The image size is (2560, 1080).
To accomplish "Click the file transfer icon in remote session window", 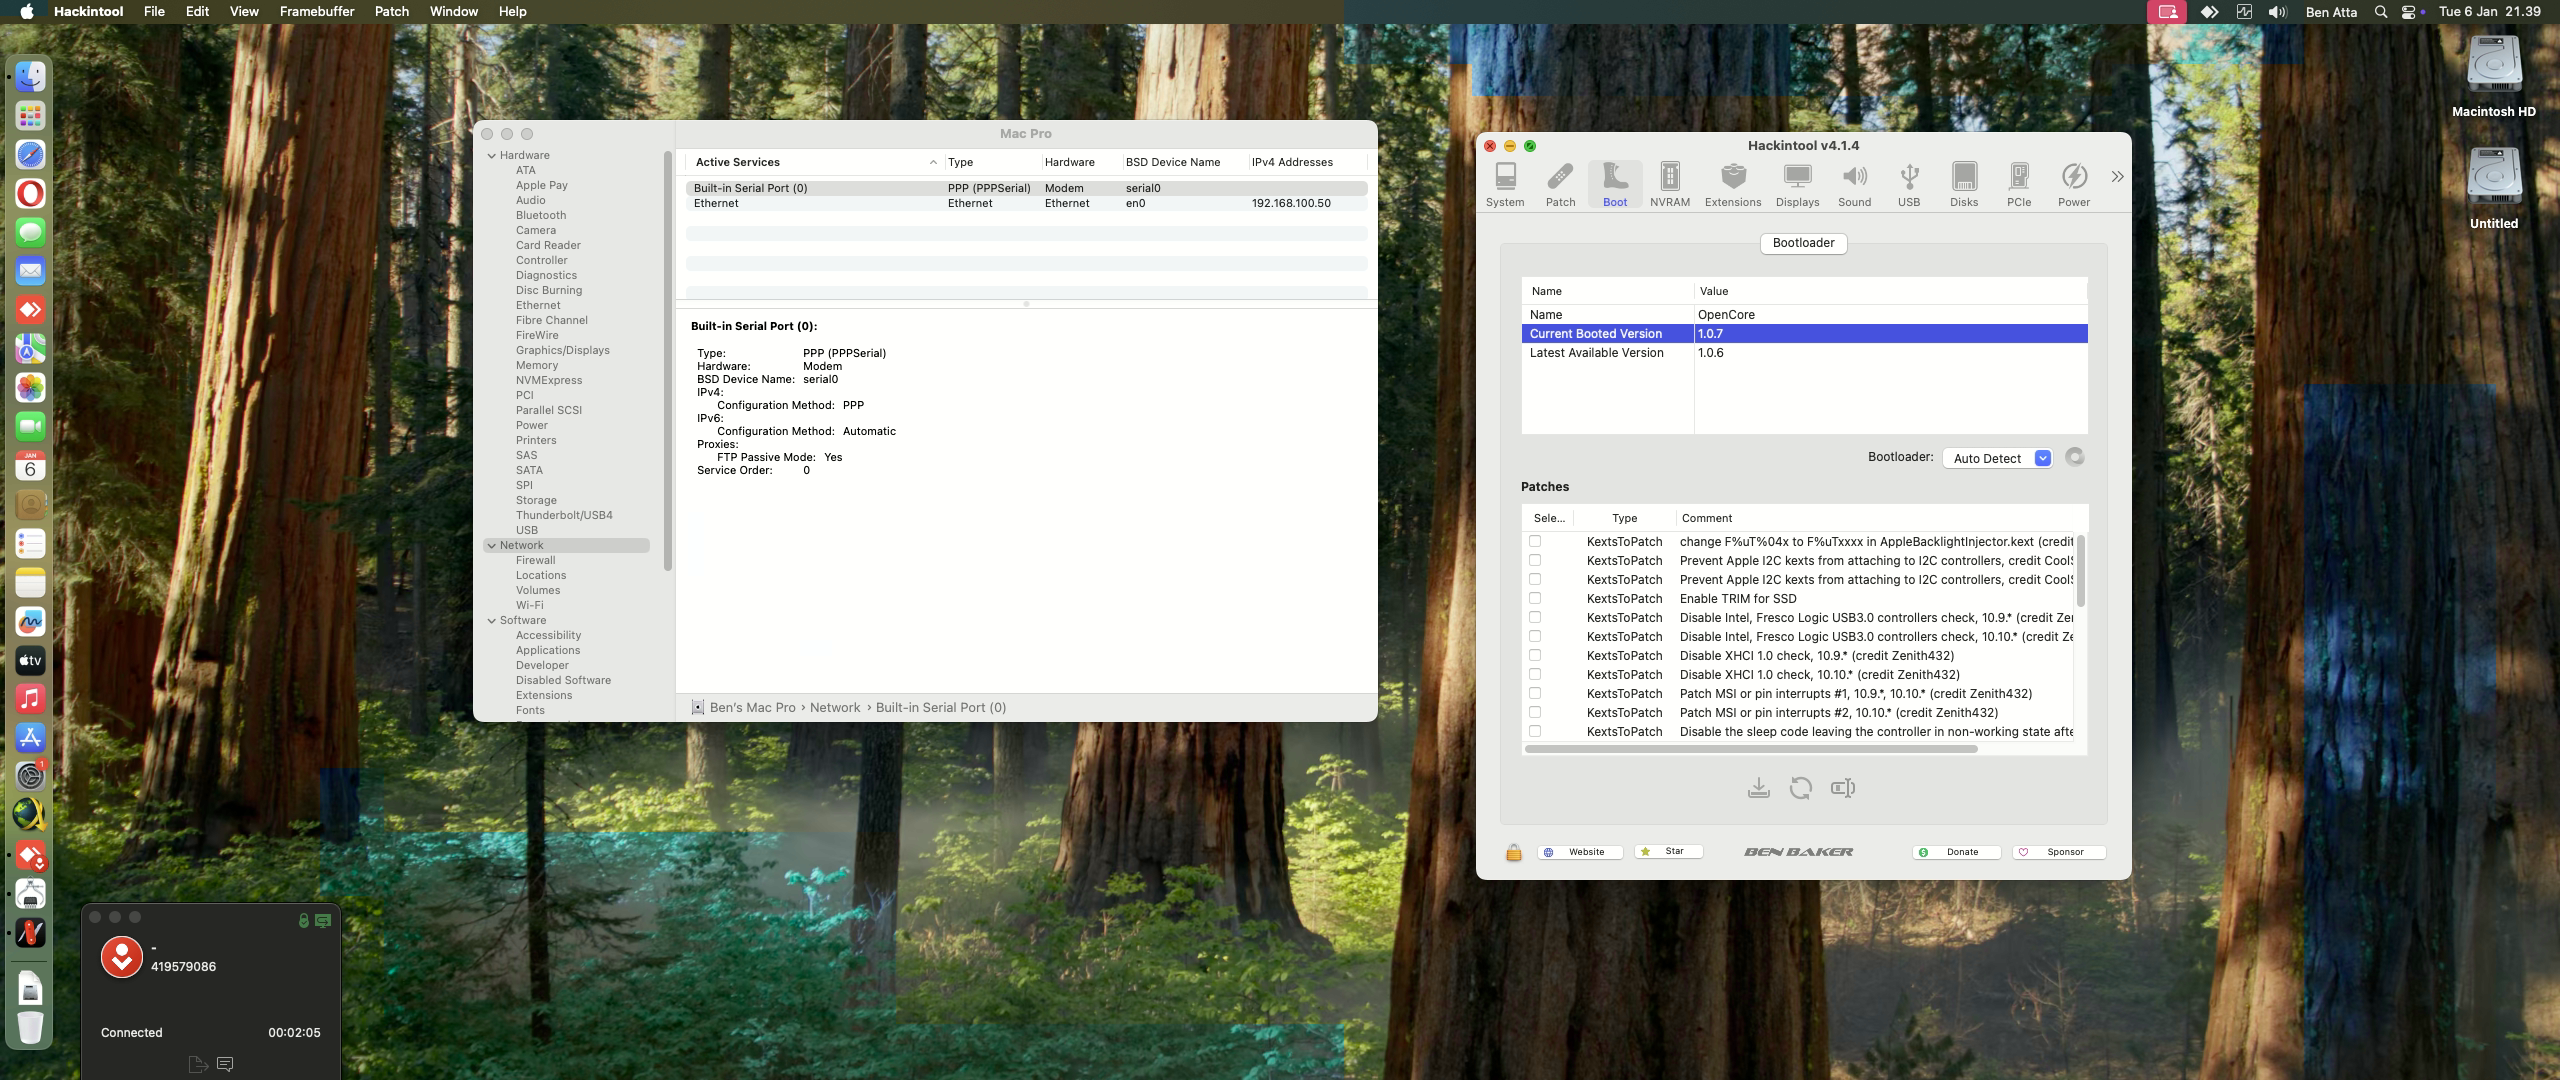I will pos(198,1064).
